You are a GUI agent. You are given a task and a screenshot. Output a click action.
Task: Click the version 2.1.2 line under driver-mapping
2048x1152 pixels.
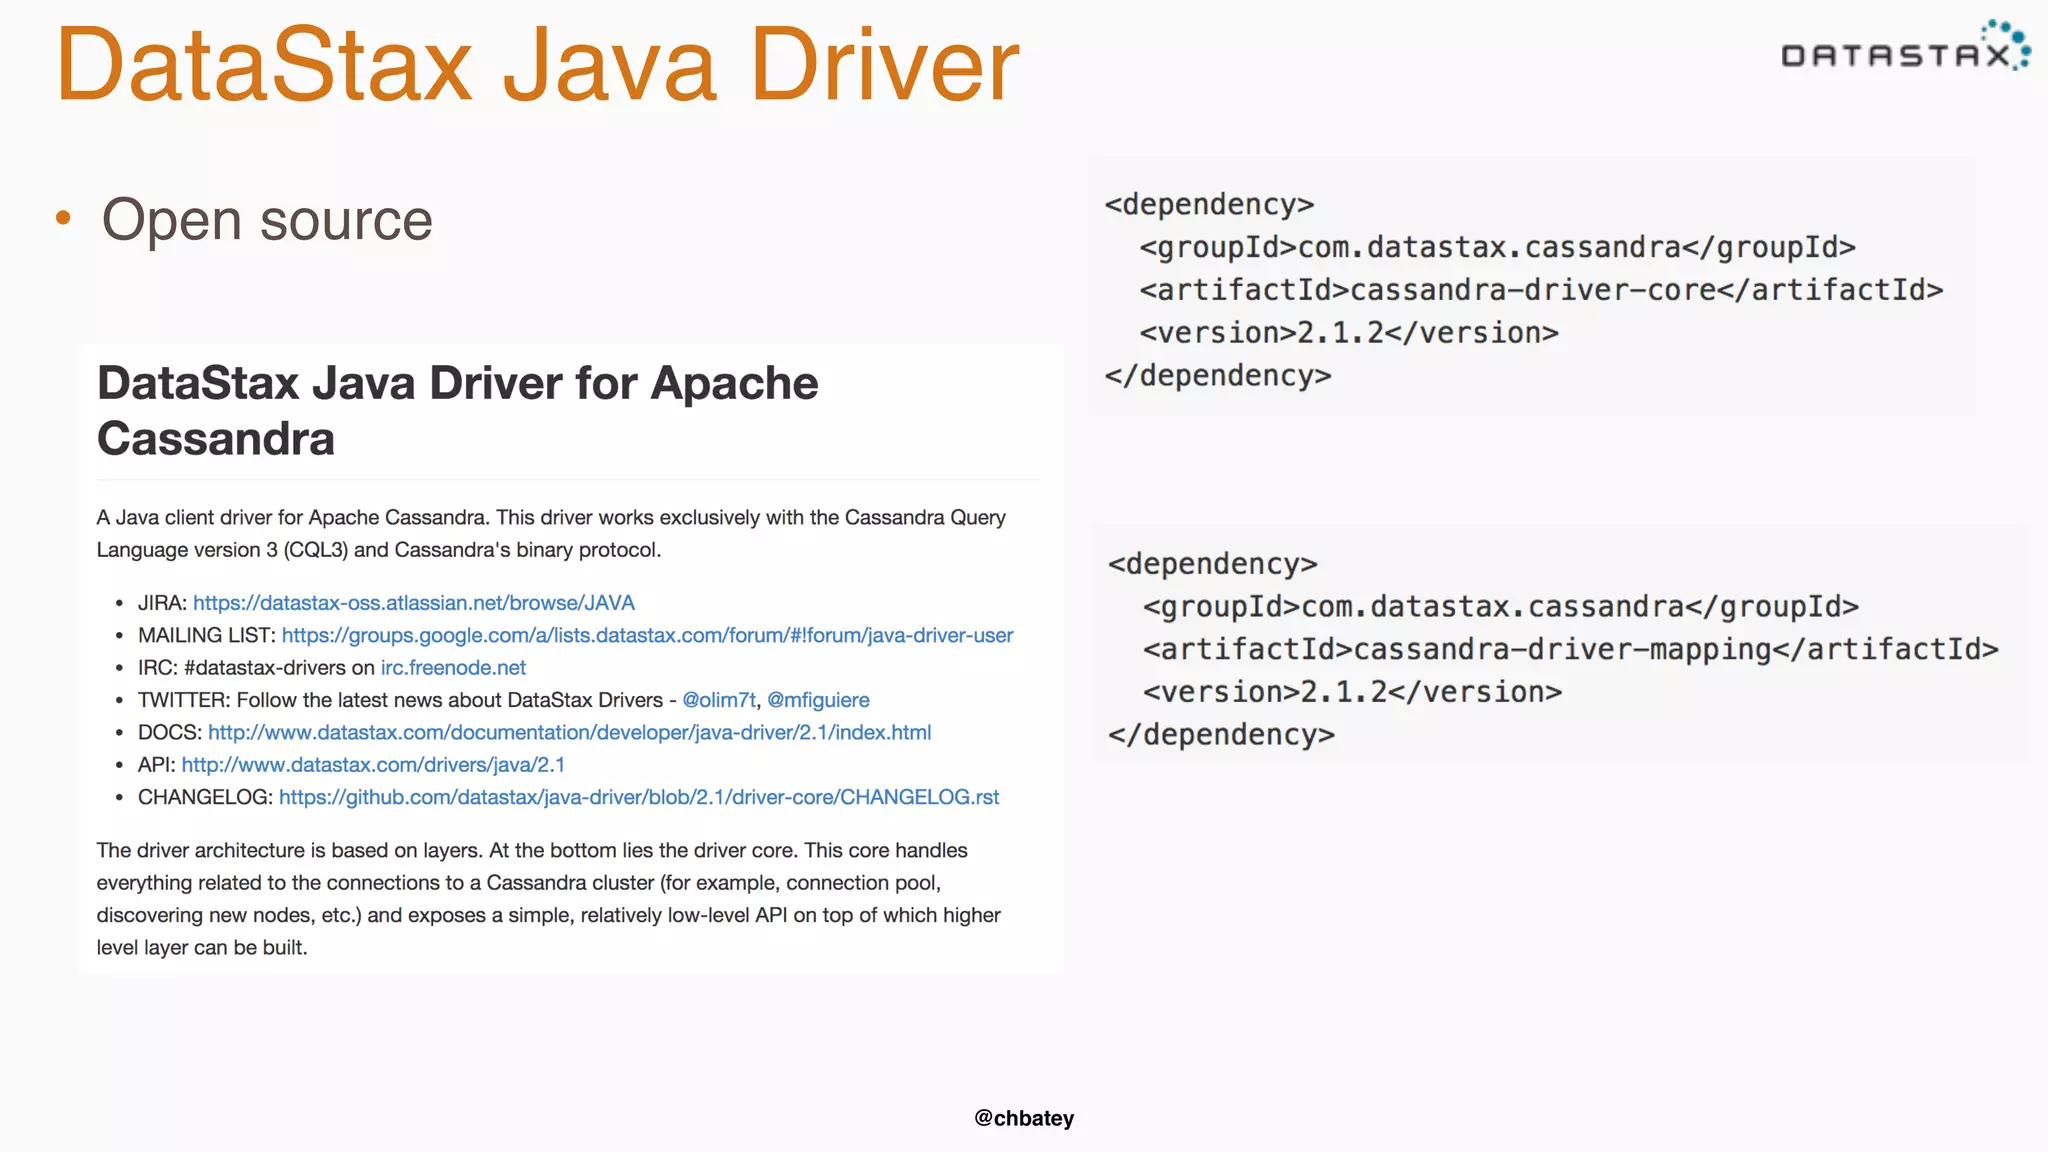click(x=1352, y=691)
